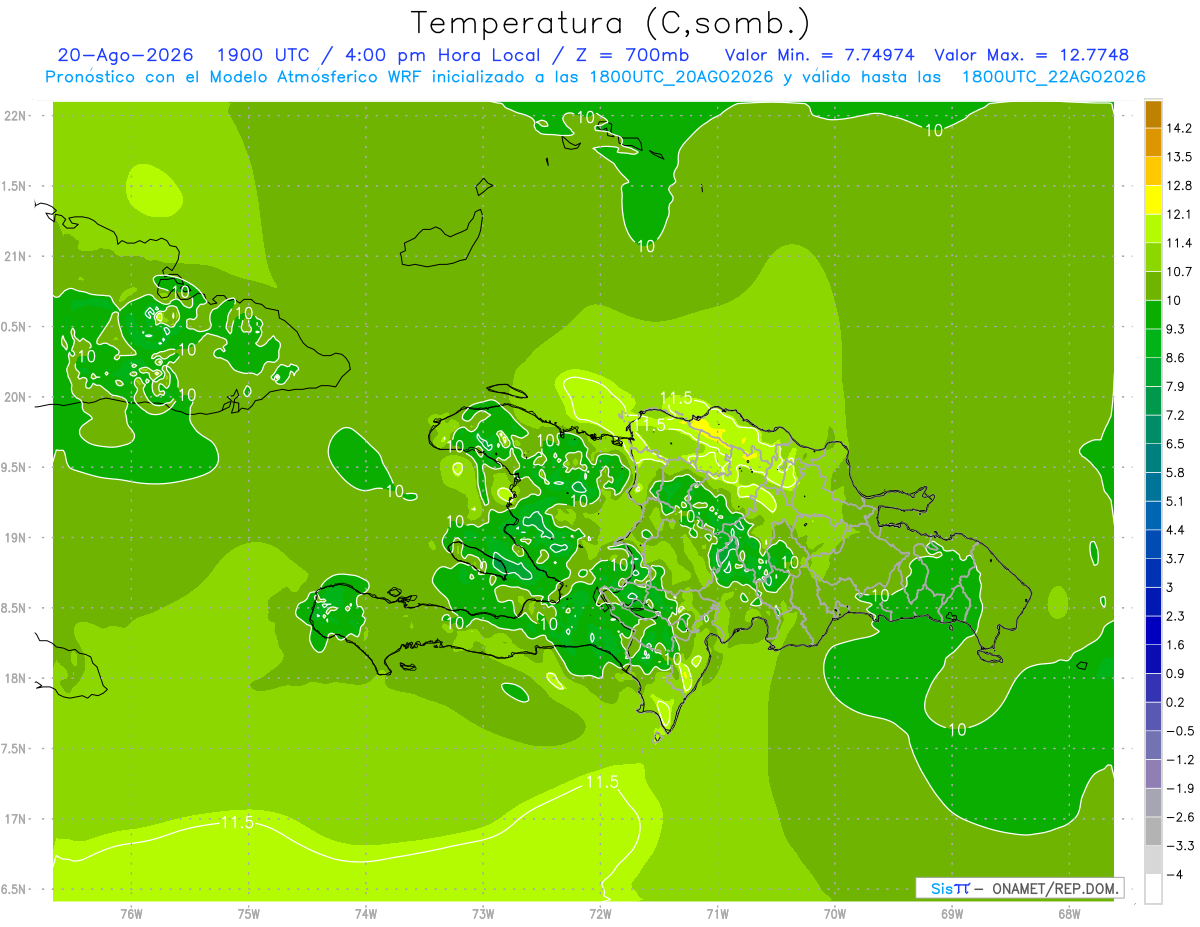Click the "3.7" legend value
This screenshot has width=1200, height=927.
point(1176,559)
